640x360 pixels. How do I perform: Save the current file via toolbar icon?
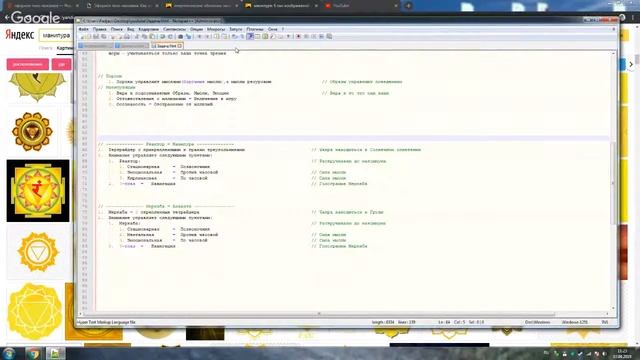pos(96,37)
